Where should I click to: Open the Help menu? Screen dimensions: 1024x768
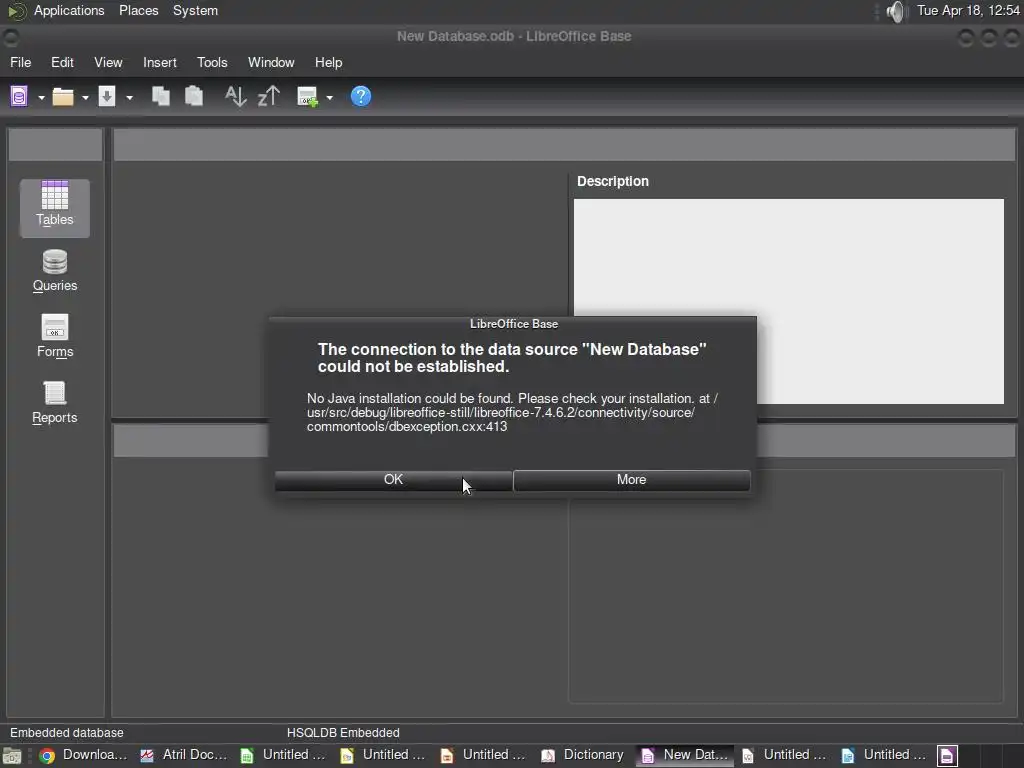pyautogui.click(x=328, y=62)
